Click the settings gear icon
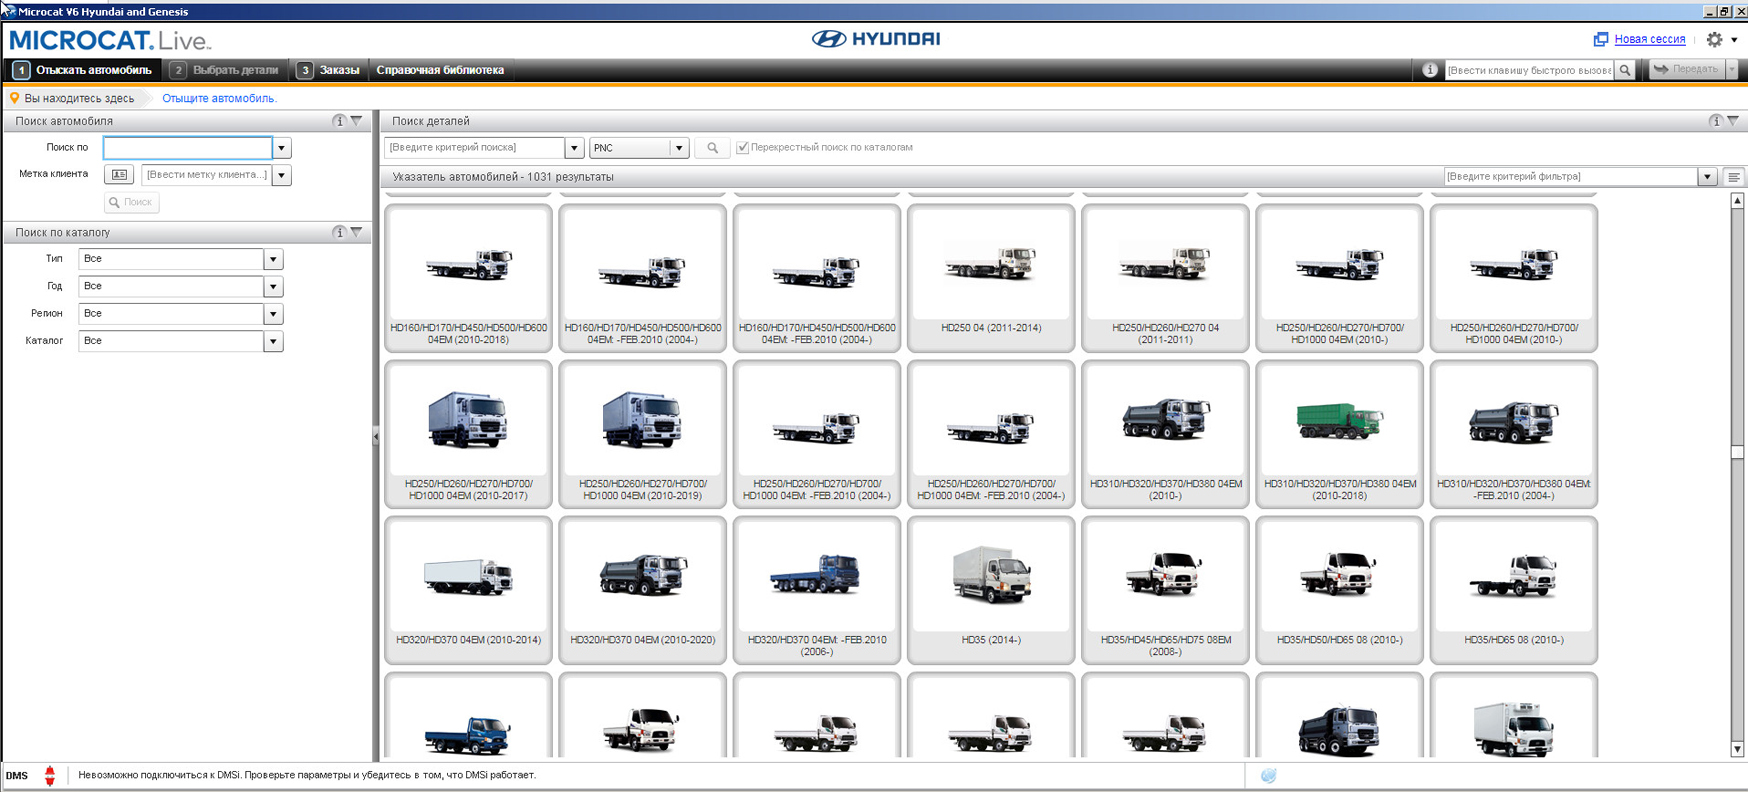Viewport: 1748px width, 792px height. tap(1714, 39)
